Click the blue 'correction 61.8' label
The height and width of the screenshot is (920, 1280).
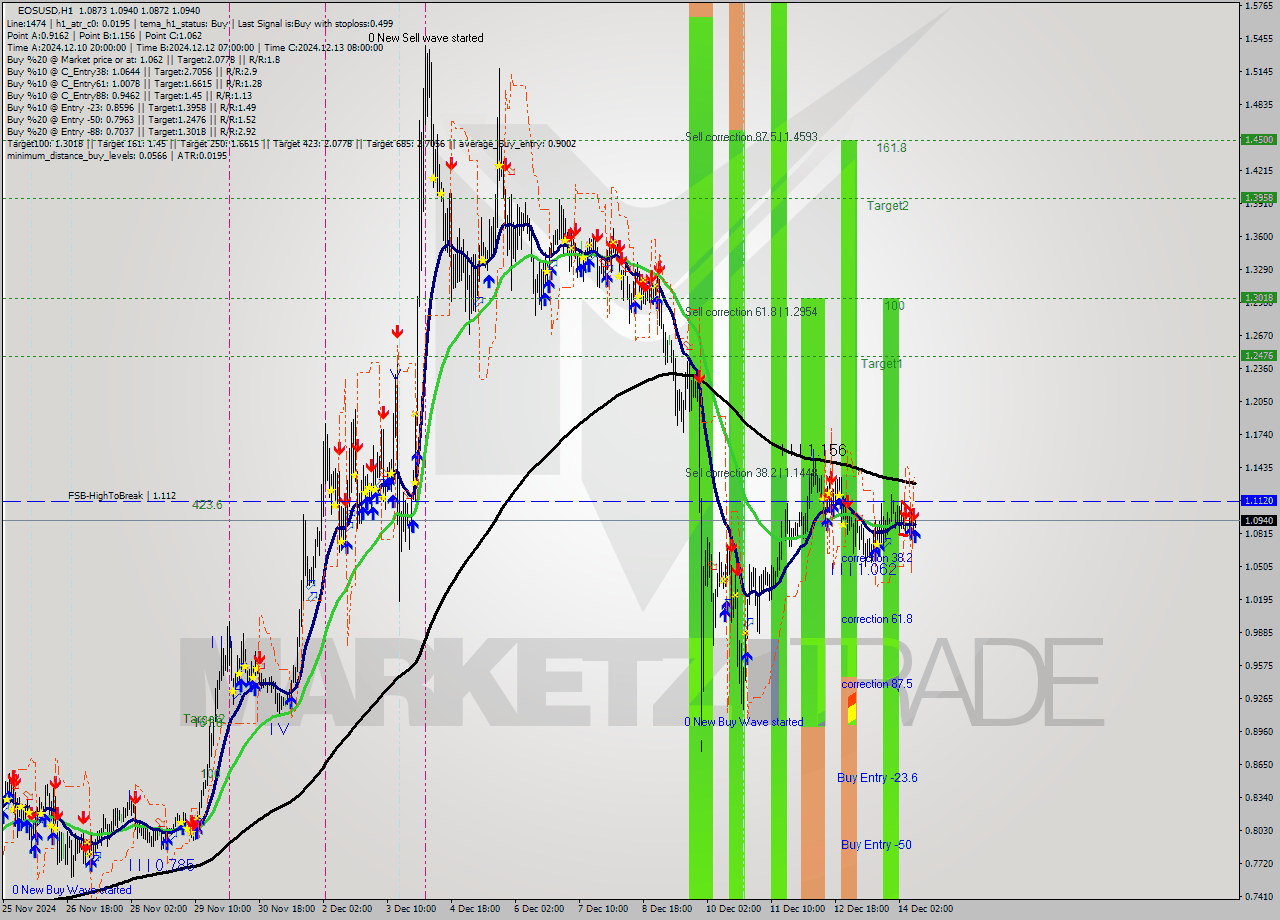(877, 619)
